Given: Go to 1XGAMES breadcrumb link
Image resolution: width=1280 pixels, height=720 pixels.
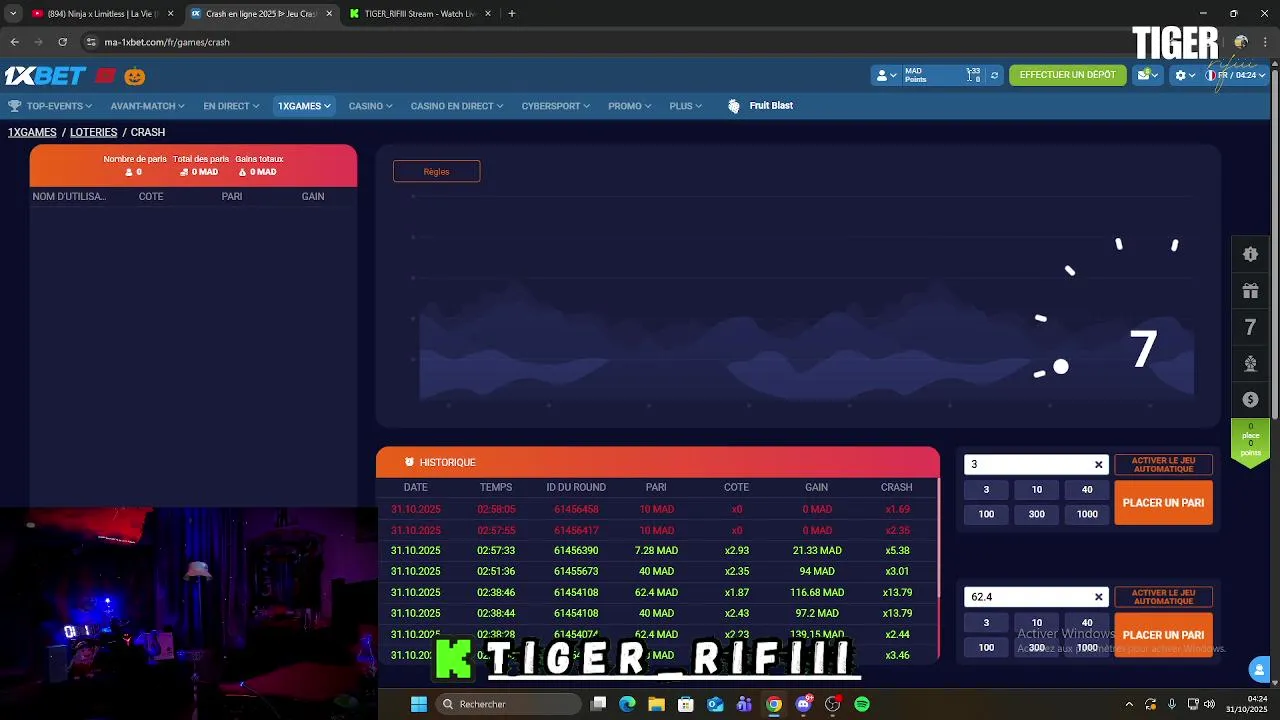Looking at the screenshot, I should [32, 132].
